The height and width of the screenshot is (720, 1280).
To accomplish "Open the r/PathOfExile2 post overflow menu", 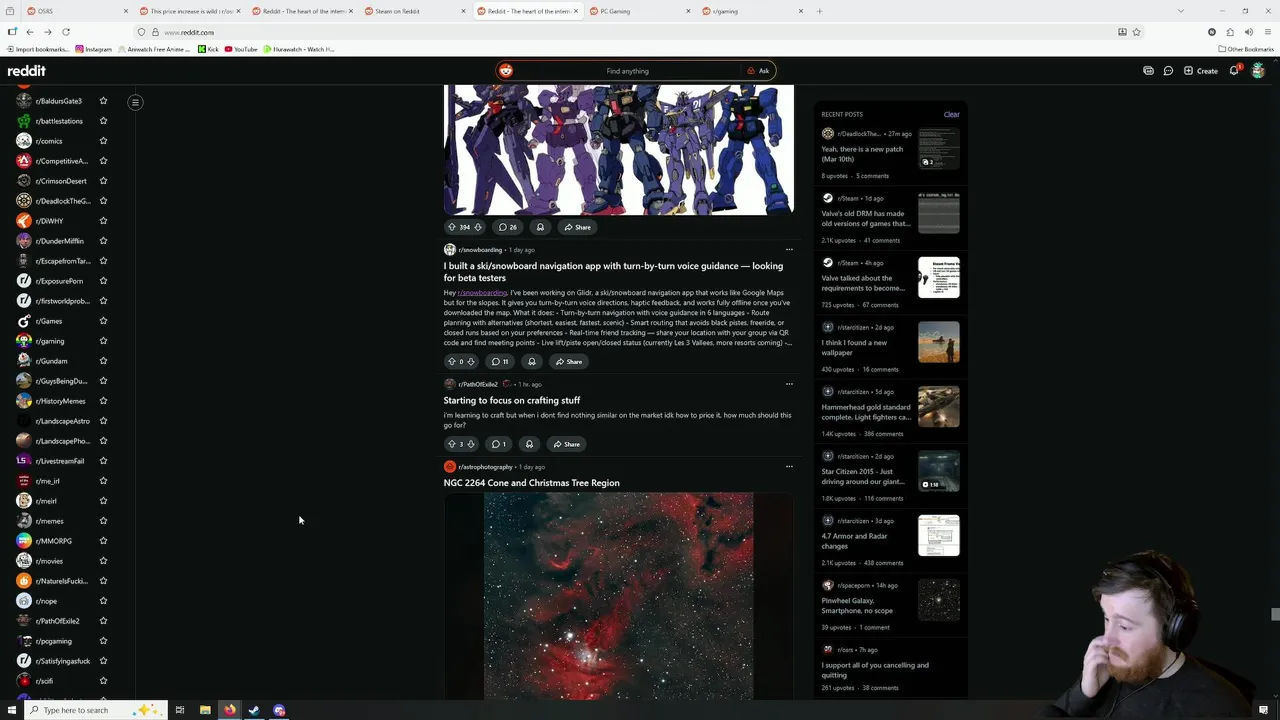I will [x=789, y=384].
